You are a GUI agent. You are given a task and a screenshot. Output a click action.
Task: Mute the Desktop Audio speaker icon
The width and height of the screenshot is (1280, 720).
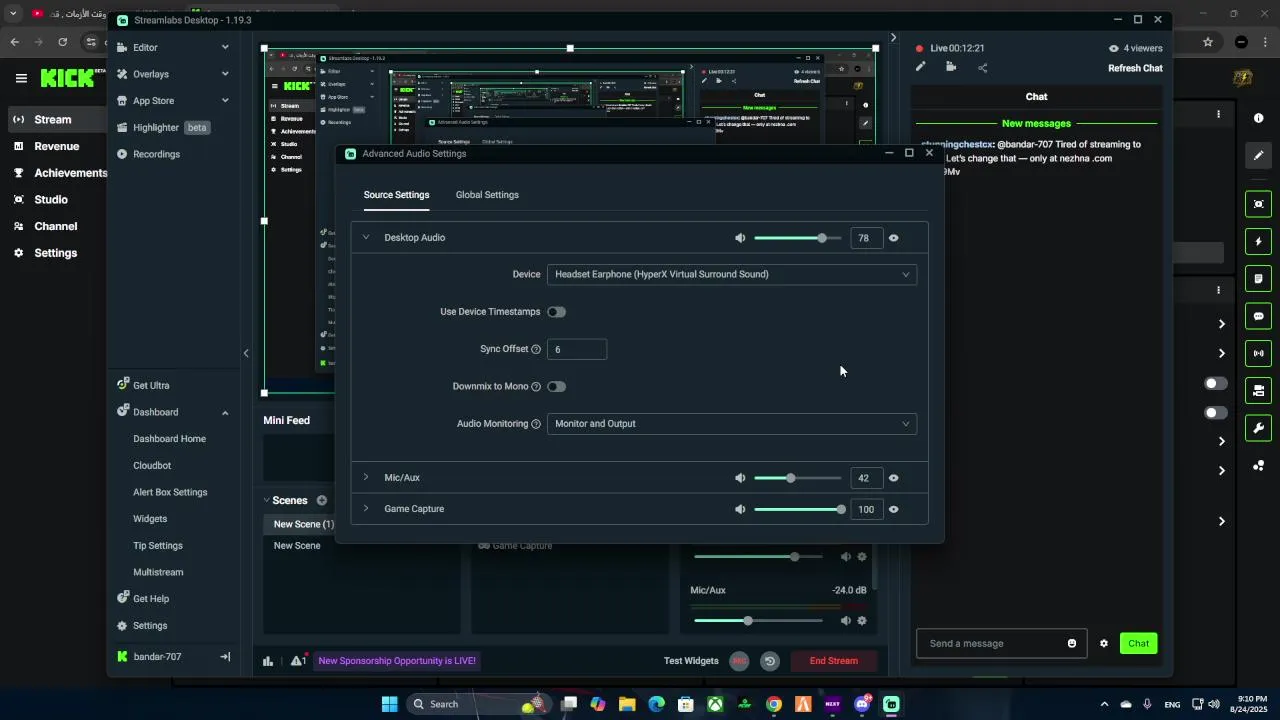coord(740,238)
